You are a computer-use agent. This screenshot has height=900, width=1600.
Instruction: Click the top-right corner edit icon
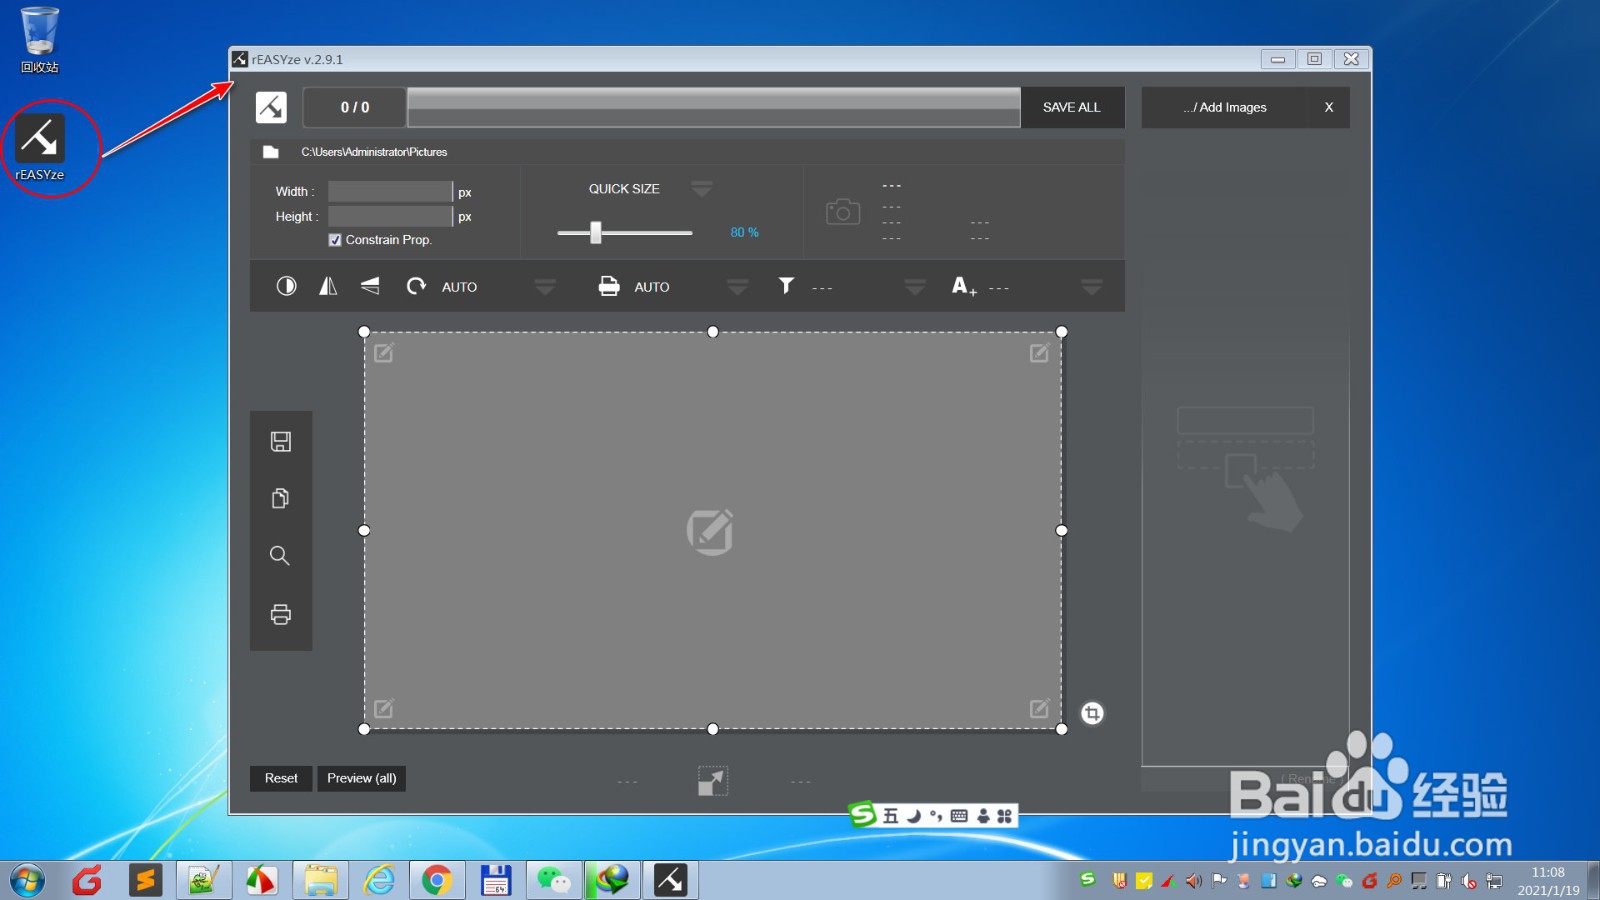[x=1040, y=352]
